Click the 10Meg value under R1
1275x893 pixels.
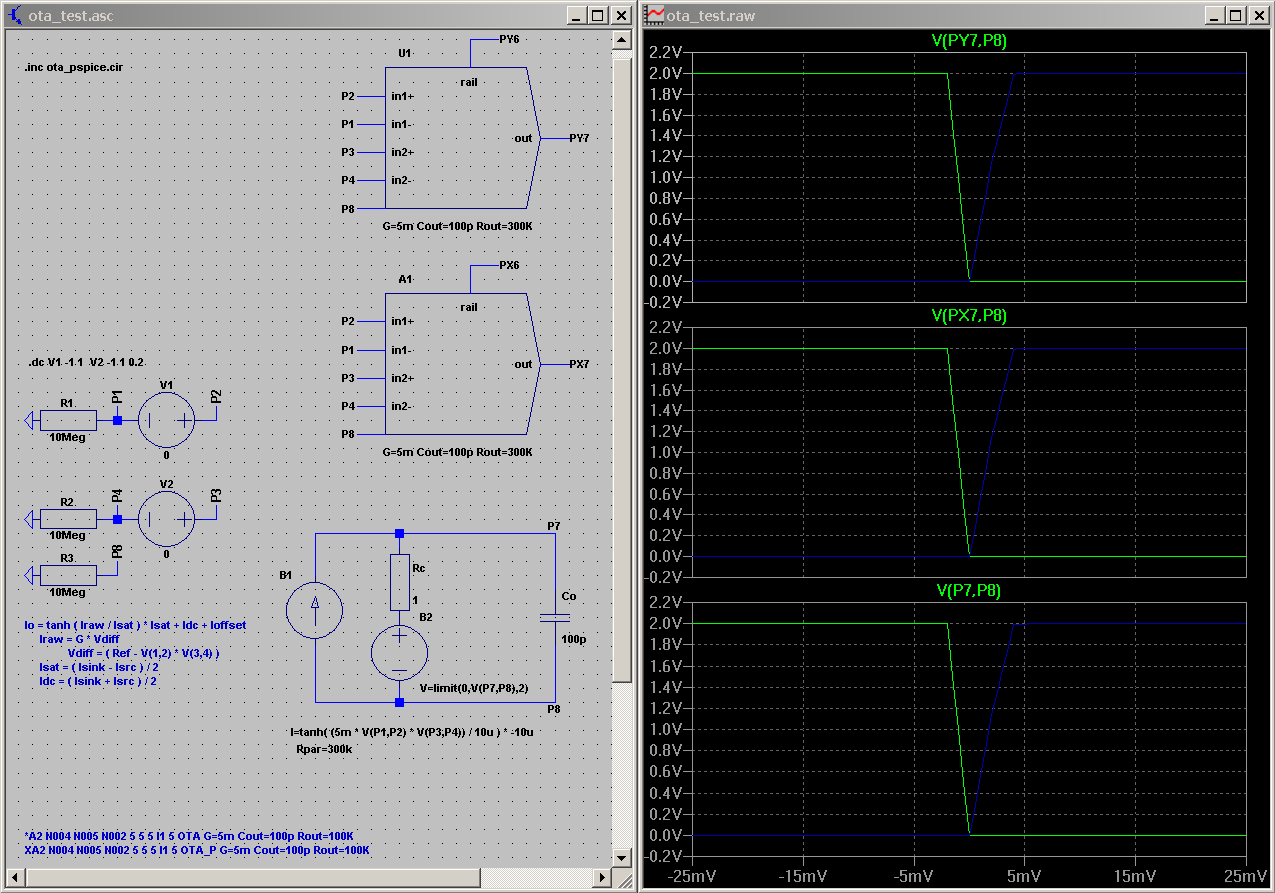point(66,438)
